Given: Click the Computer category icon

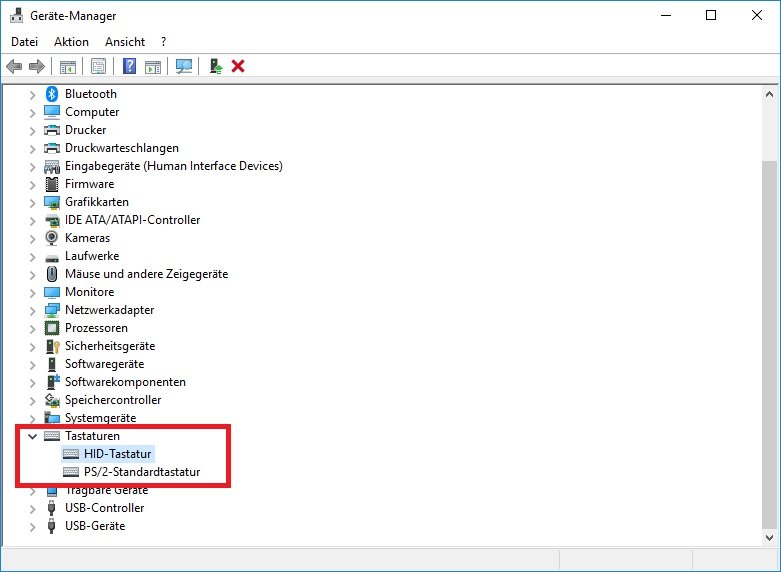Looking at the screenshot, I should click(52, 112).
